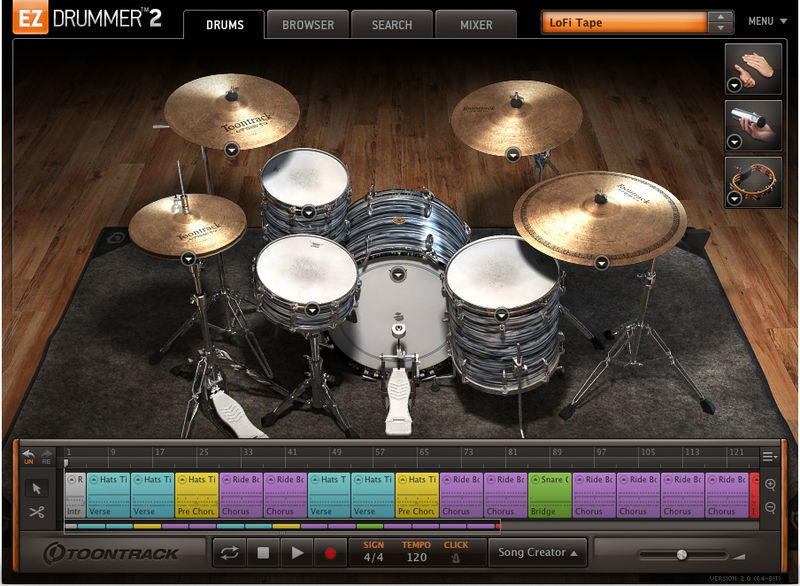Click bar 81 on the timeline ruler

pyautogui.click(x=512, y=452)
